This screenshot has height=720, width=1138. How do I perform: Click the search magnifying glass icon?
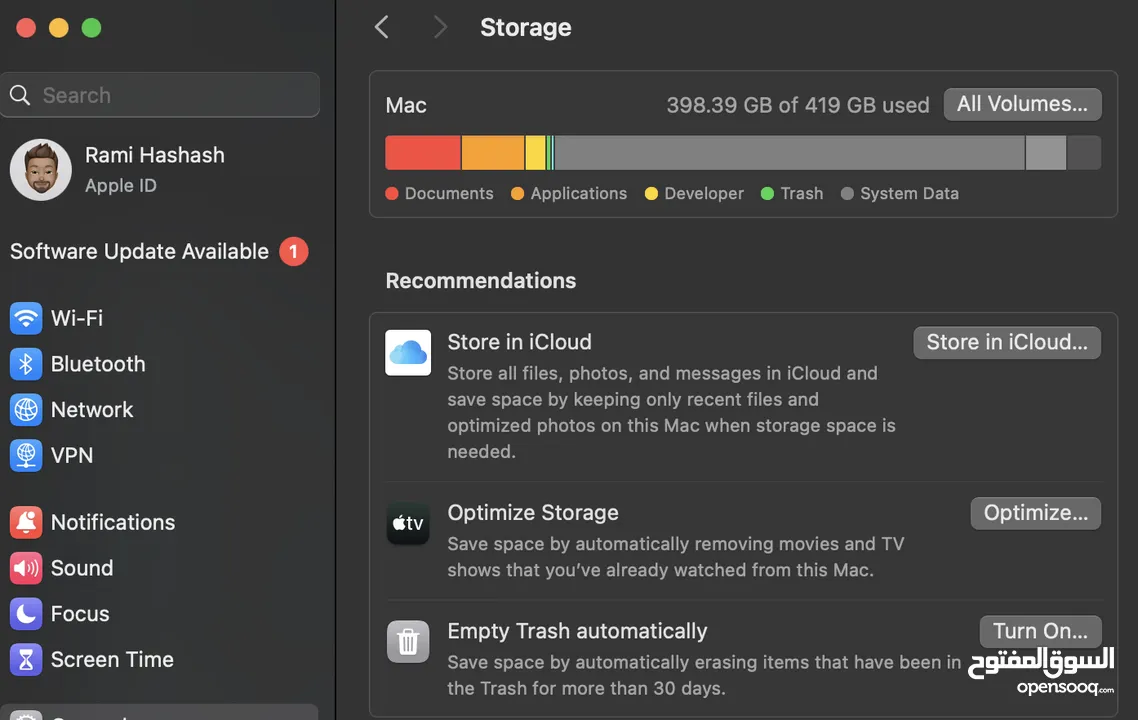20,95
